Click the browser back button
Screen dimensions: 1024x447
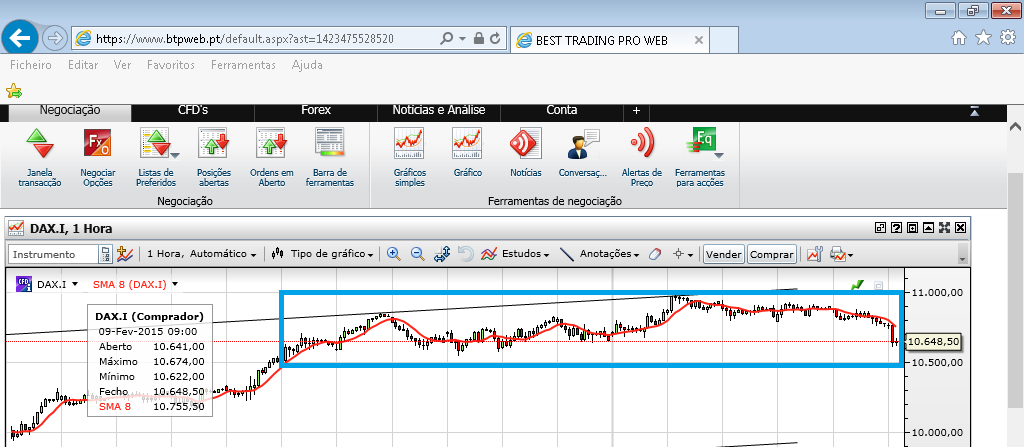(x=20, y=38)
